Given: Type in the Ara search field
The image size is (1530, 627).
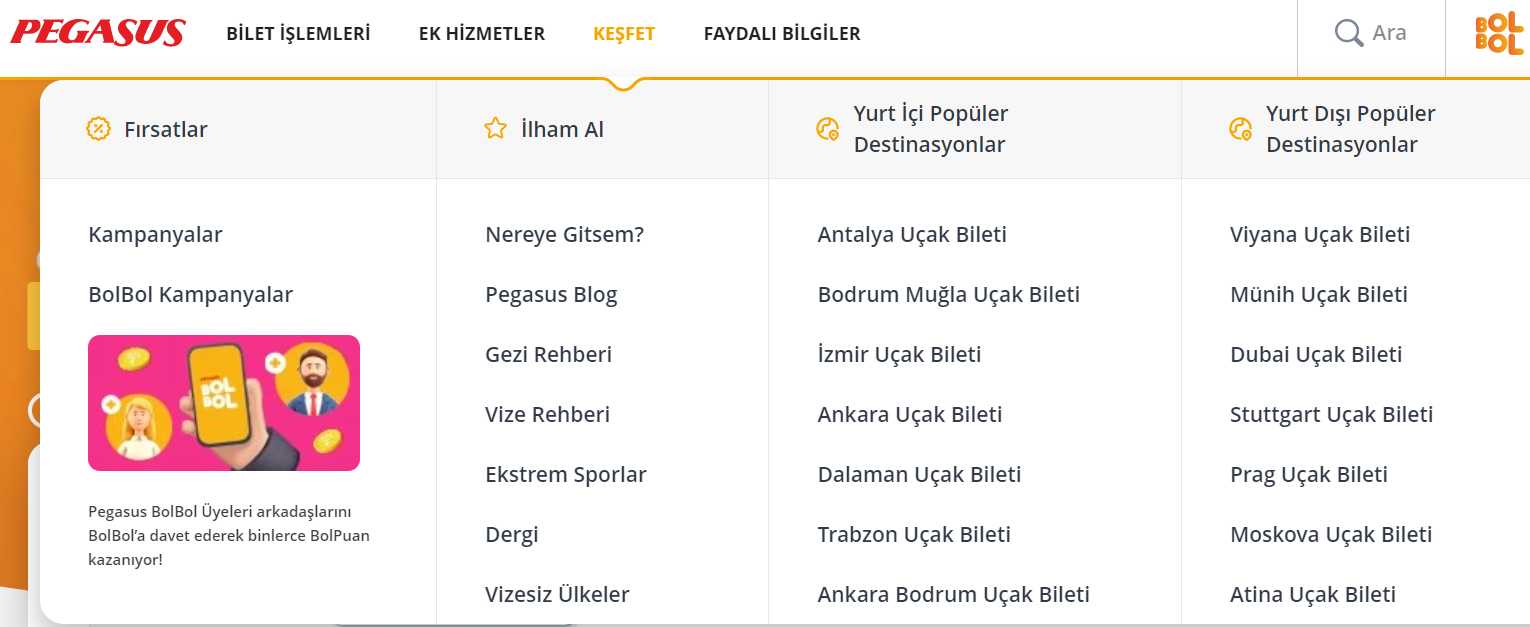Looking at the screenshot, I should 1390,34.
